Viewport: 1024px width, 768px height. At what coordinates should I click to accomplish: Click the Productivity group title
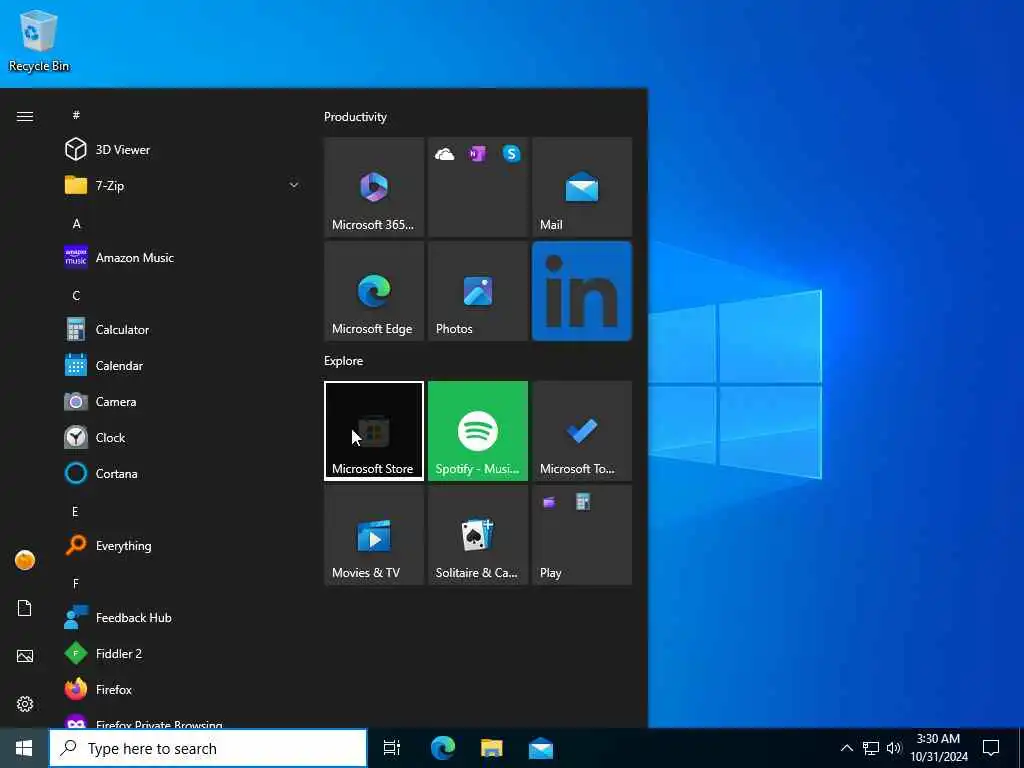coord(355,117)
